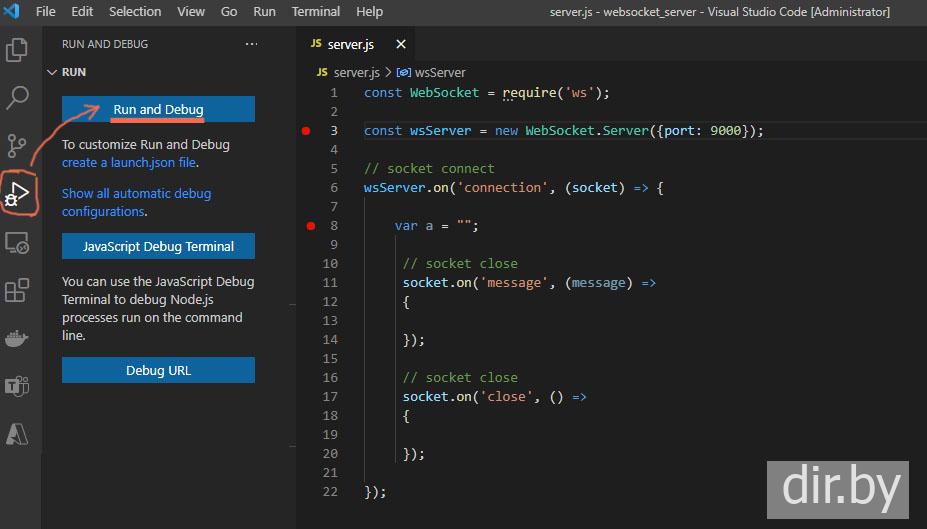
Task: Click the JavaScript Debug Terminal button
Action: [158, 246]
